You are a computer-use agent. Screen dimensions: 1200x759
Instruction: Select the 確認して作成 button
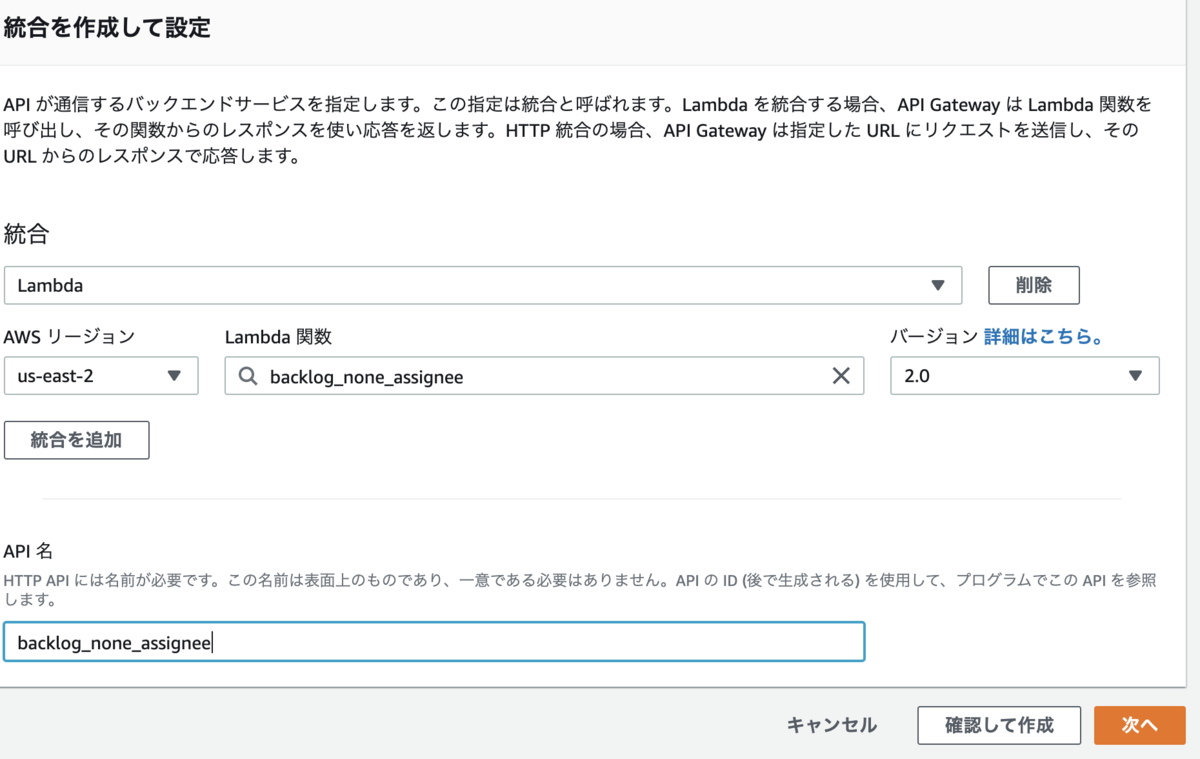pyautogui.click(x=998, y=725)
